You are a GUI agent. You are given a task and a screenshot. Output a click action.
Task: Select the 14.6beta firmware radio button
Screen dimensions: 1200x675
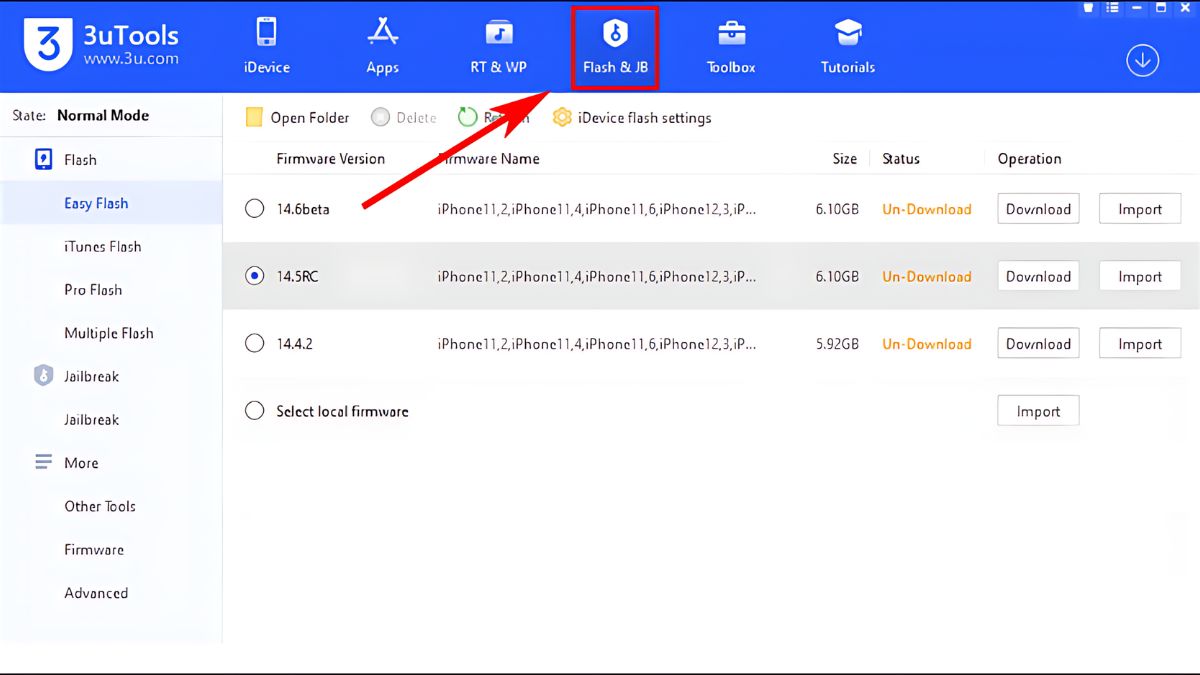point(254,209)
